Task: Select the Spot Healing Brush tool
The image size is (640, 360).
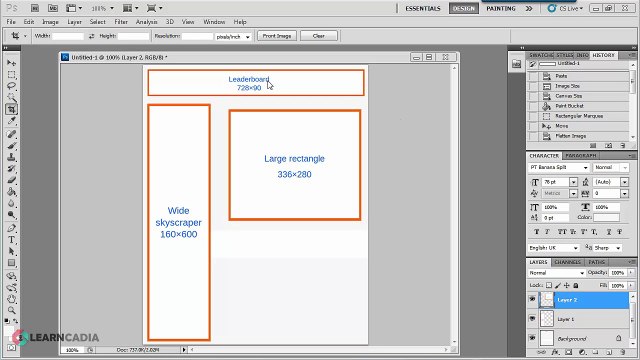Action: (x=11, y=134)
